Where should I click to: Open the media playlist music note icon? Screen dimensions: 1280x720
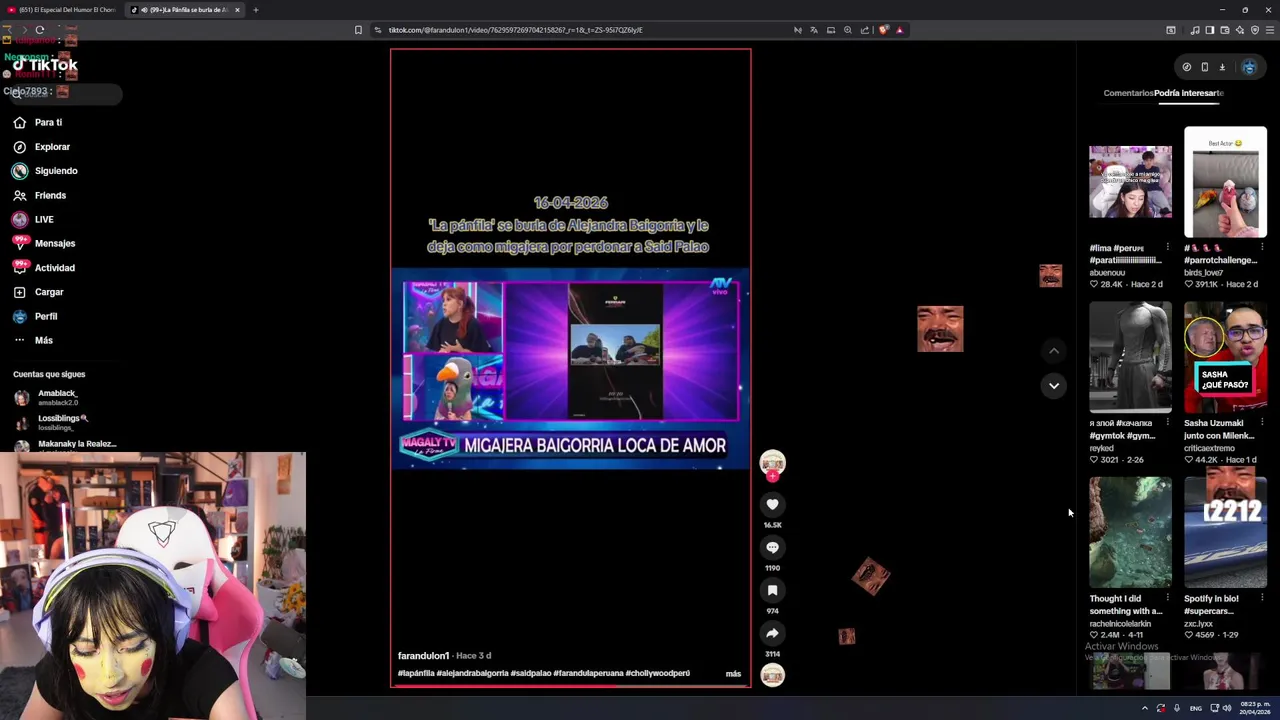[1196, 30]
